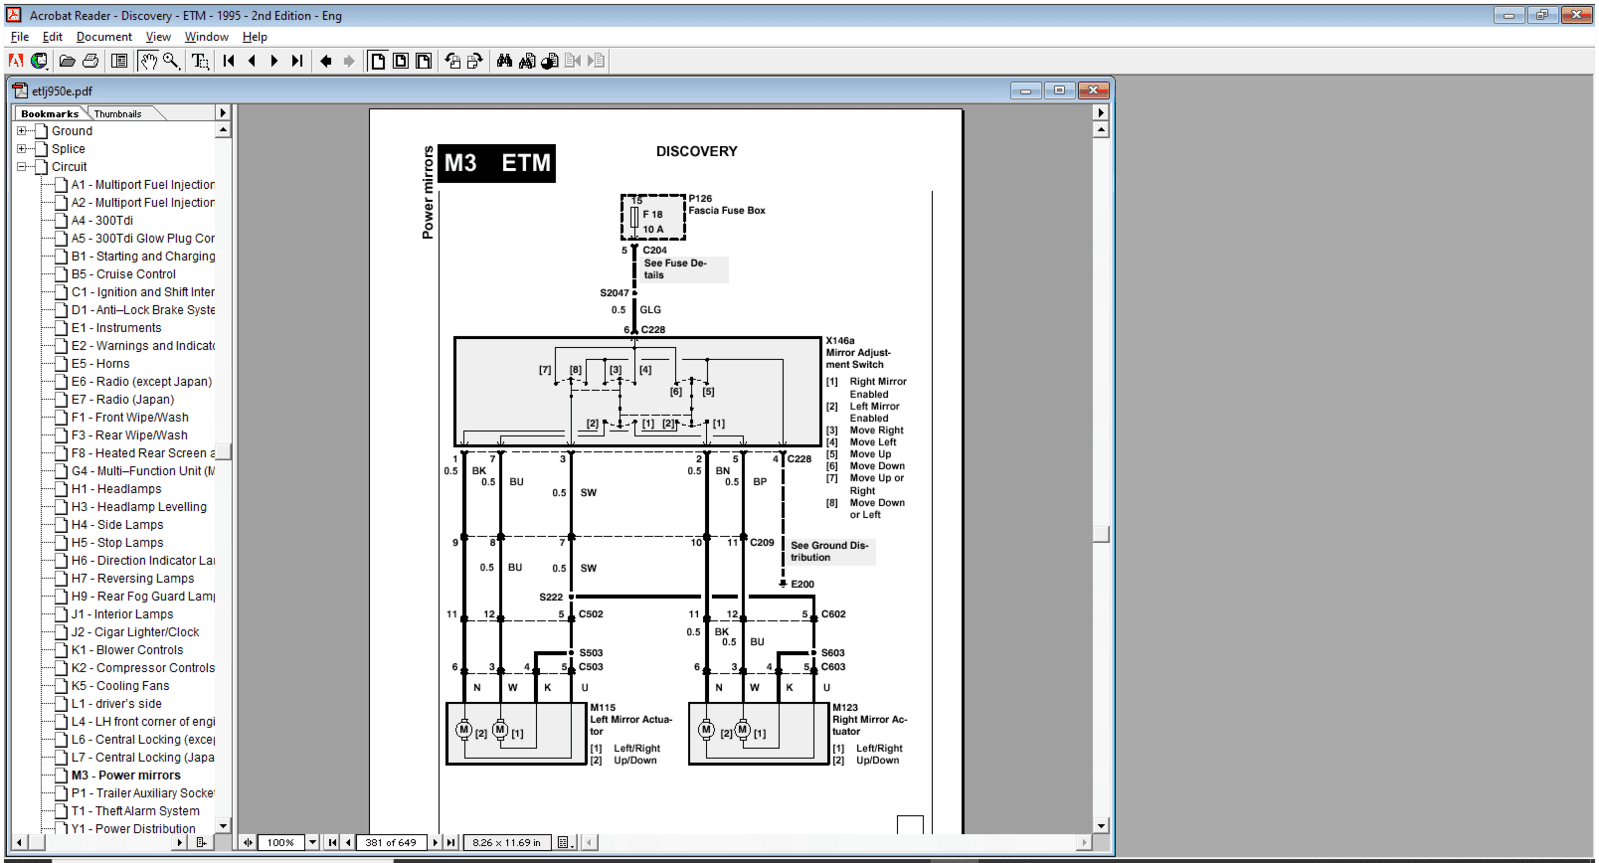Click the Search index binoculars icon
Viewport: 1599px width, 863px height.
(527, 61)
